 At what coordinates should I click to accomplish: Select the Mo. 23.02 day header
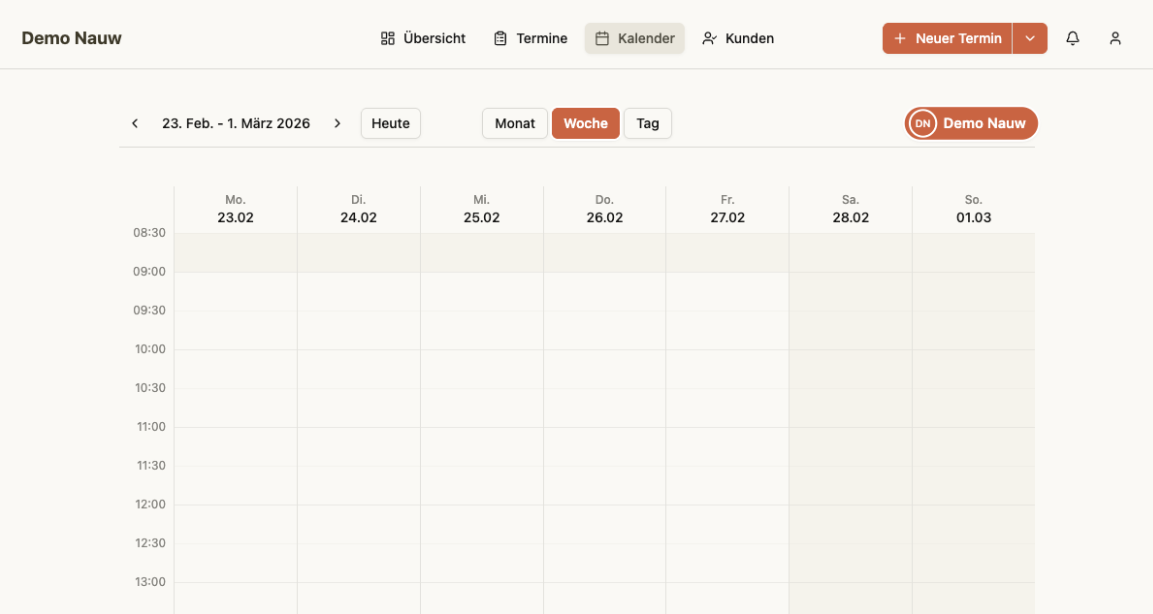pyautogui.click(x=235, y=209)
